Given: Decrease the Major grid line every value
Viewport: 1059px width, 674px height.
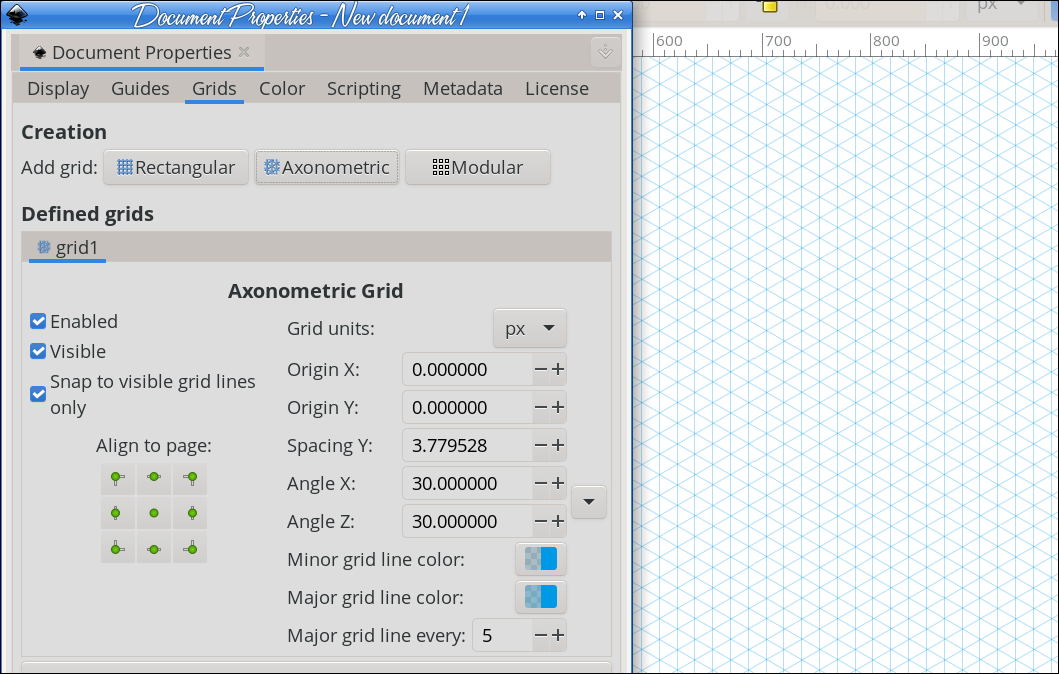Looking at the screenshot, I should (540, 636).
